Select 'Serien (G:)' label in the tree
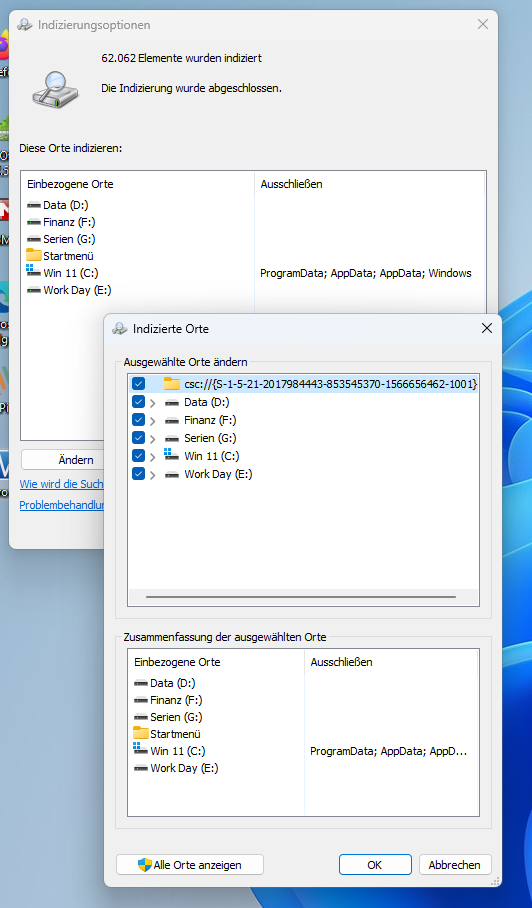Image resolution: width=532 pixels, height=908 pixels. (x=210, y=438)
